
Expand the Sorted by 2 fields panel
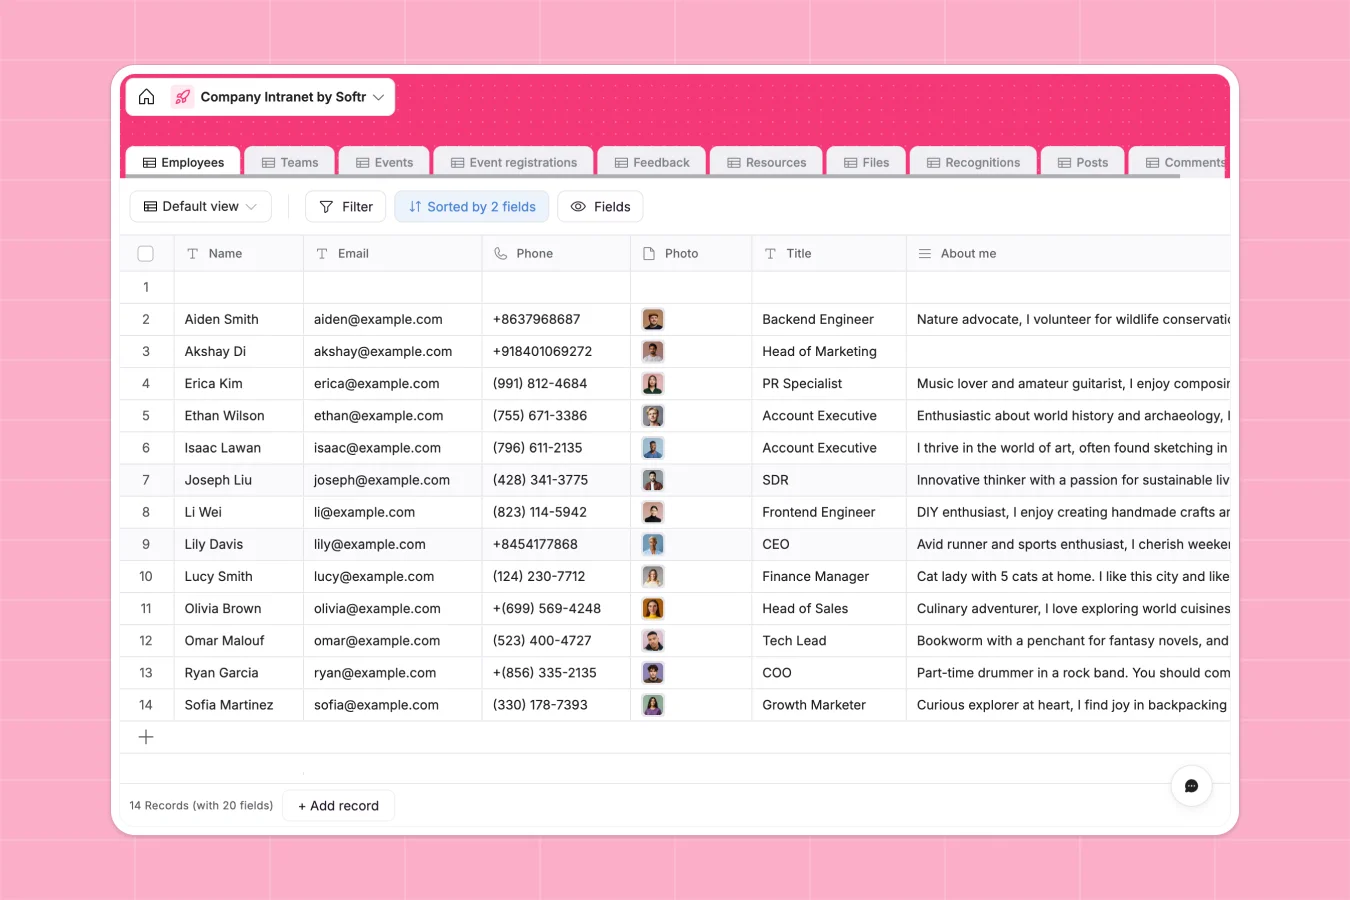coord(471,206)
